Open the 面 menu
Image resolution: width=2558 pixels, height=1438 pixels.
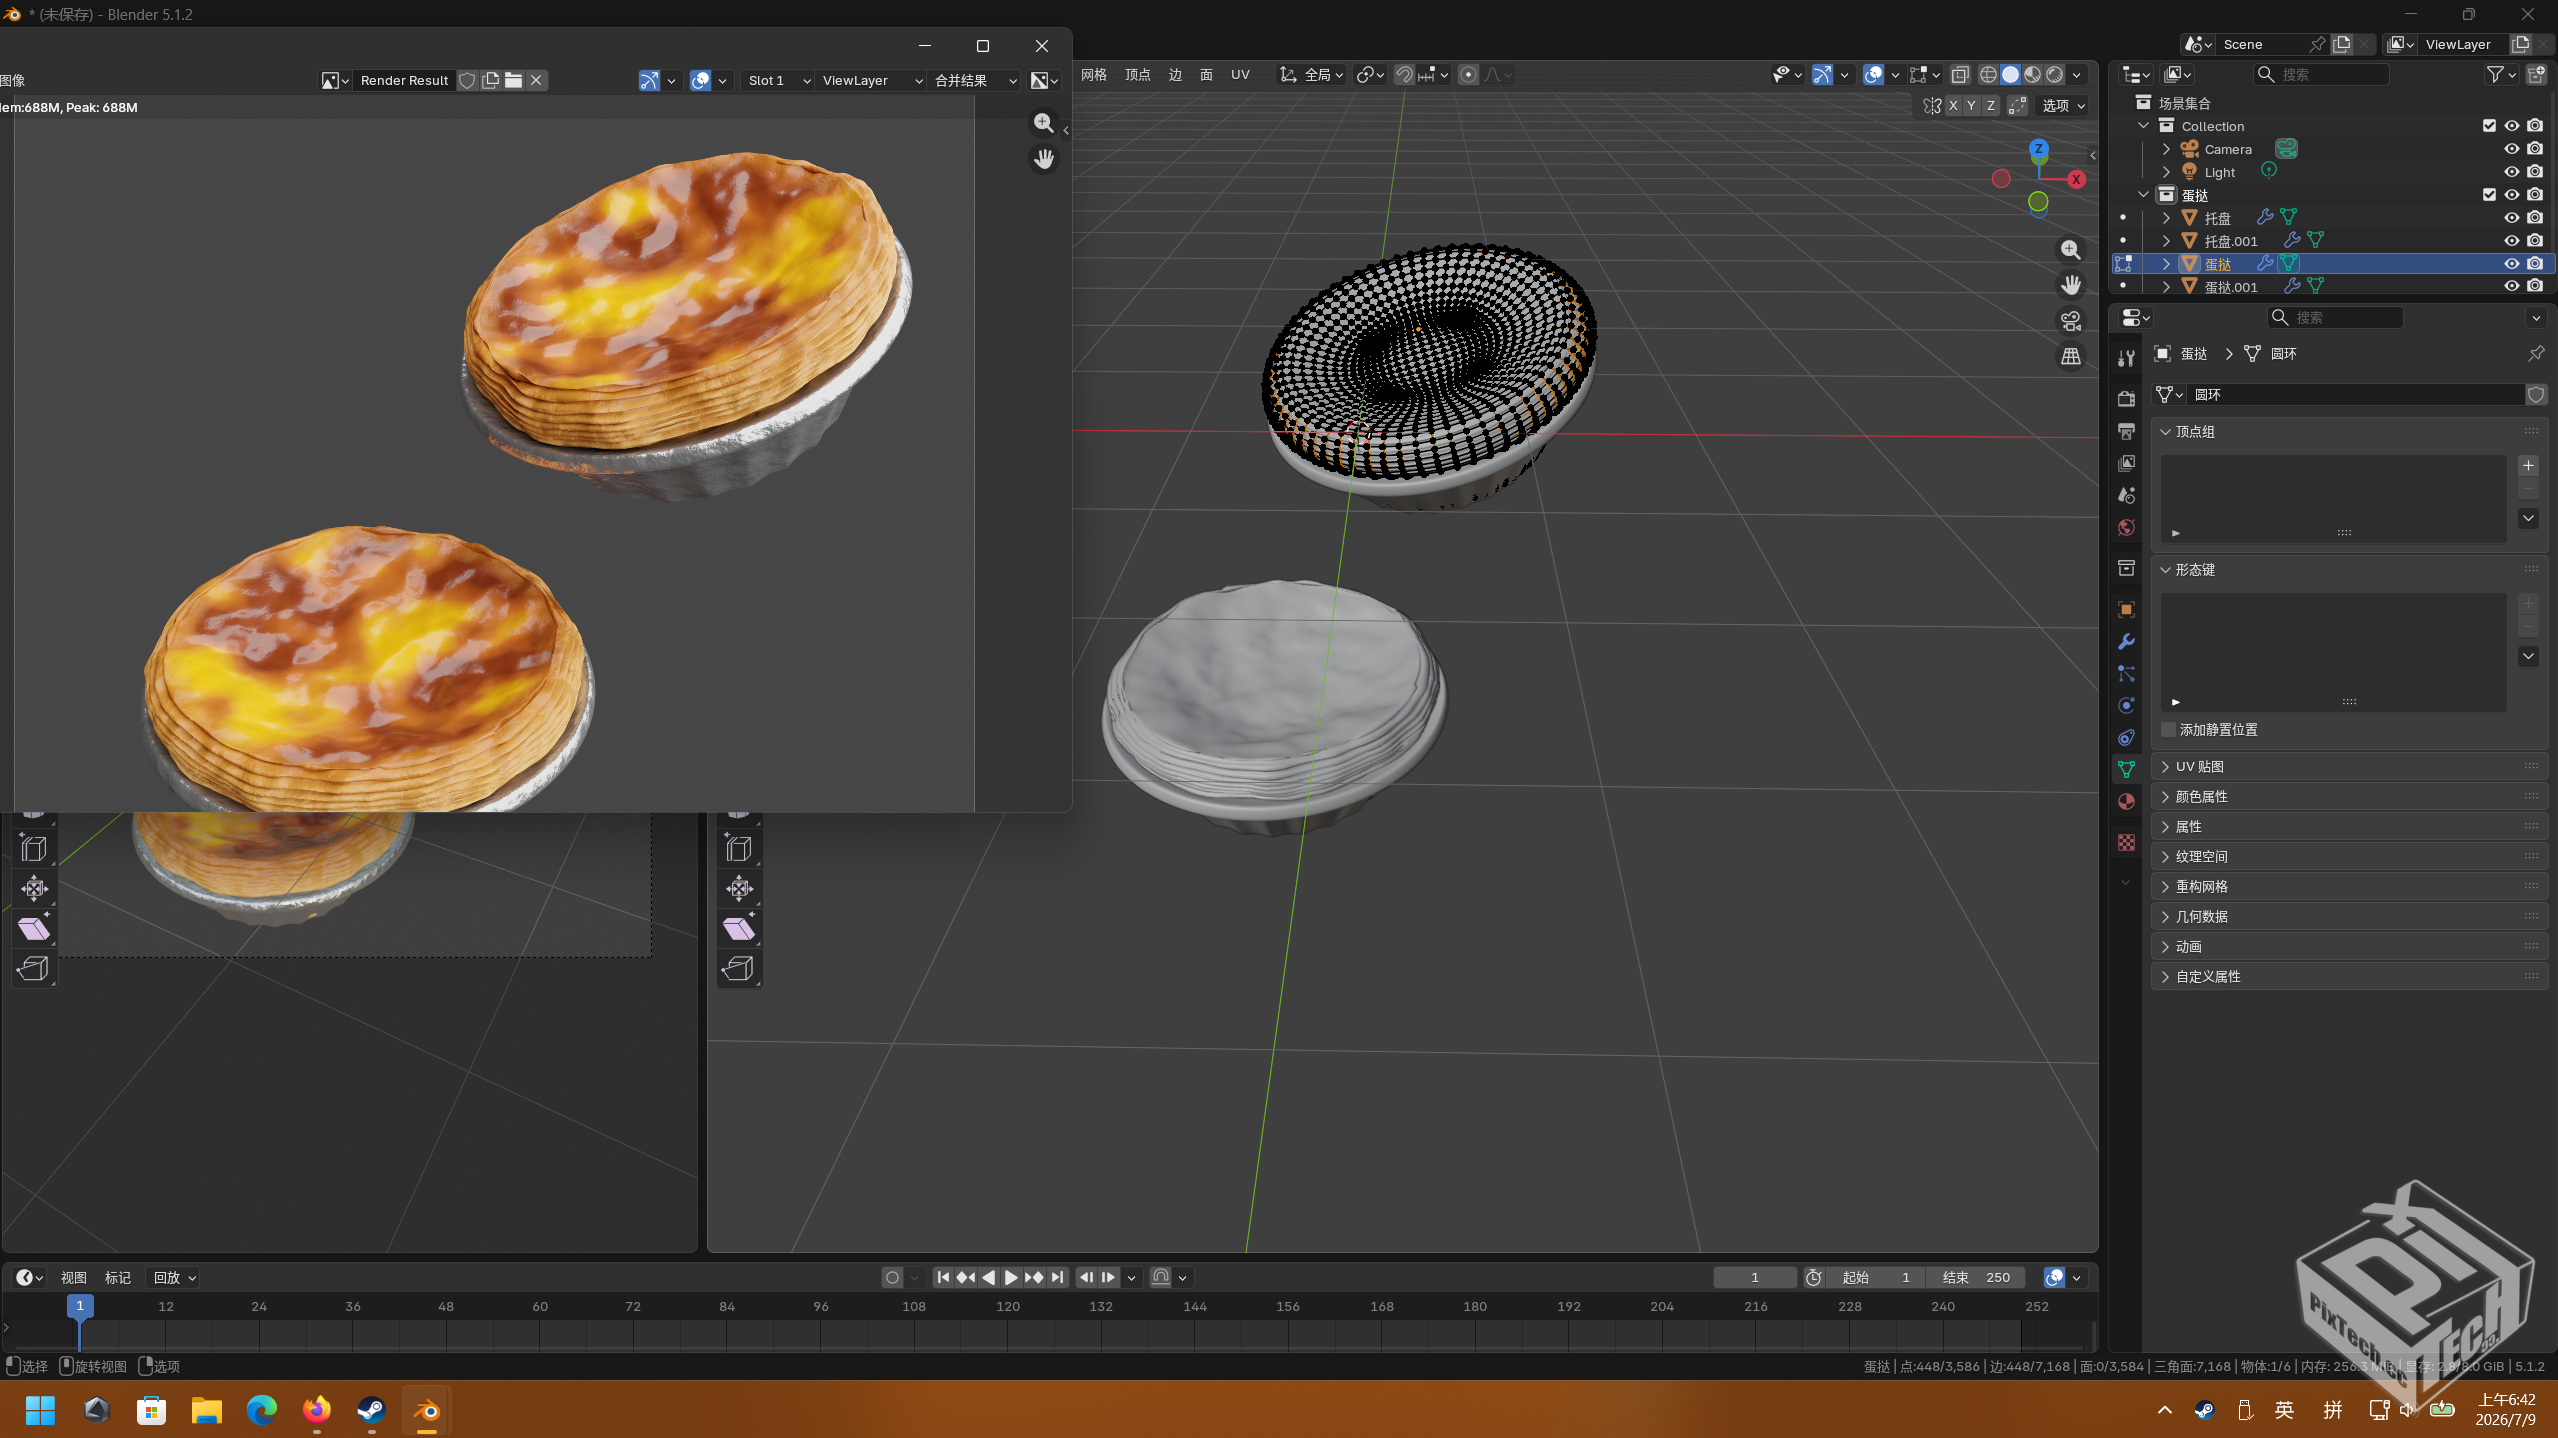coord(1207,75)
